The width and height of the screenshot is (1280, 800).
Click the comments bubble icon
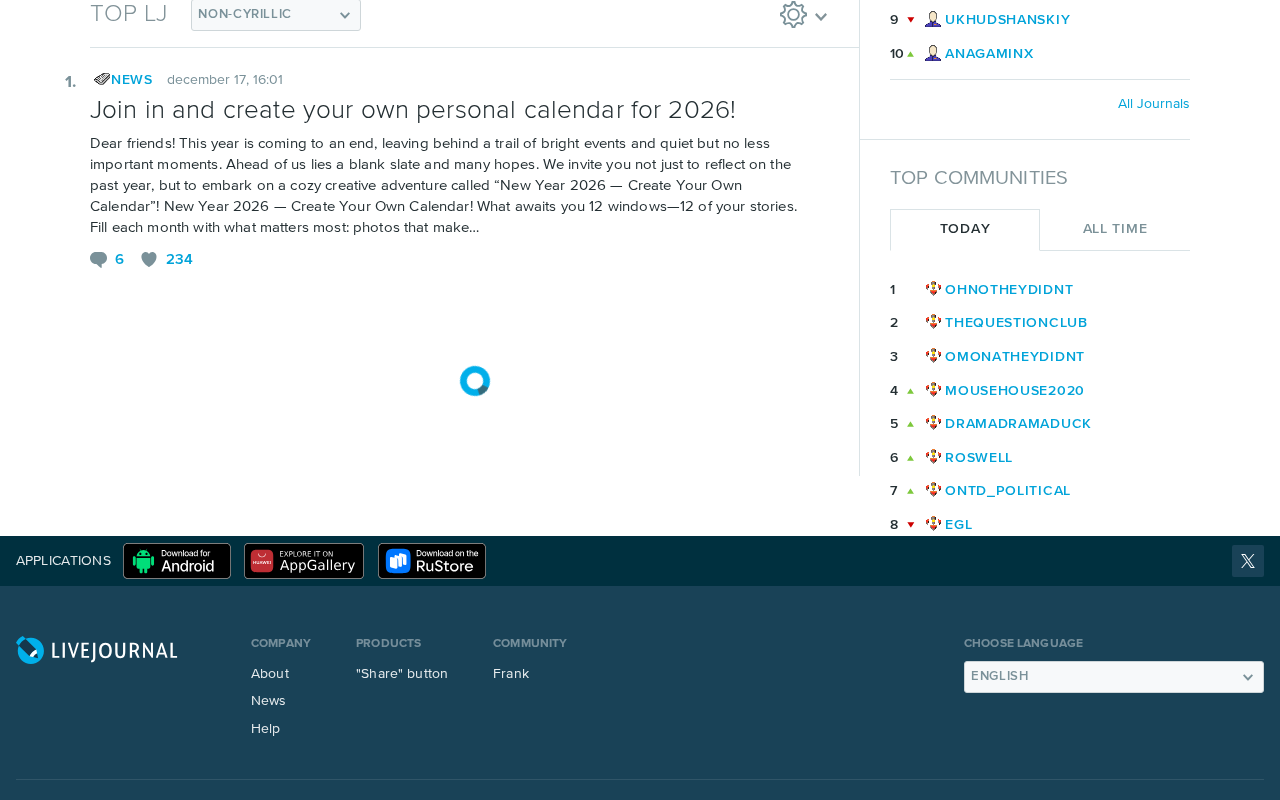tap(98, 260)
